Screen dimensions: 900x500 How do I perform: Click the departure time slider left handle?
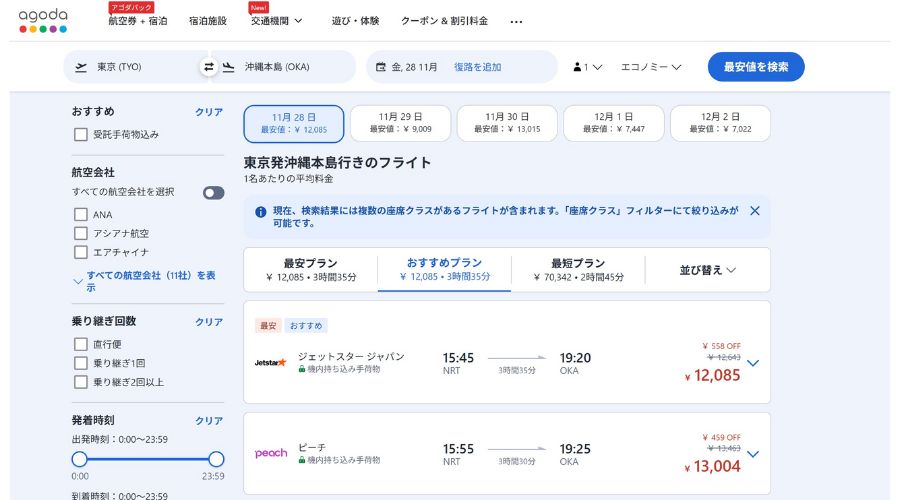pos(80,459)
